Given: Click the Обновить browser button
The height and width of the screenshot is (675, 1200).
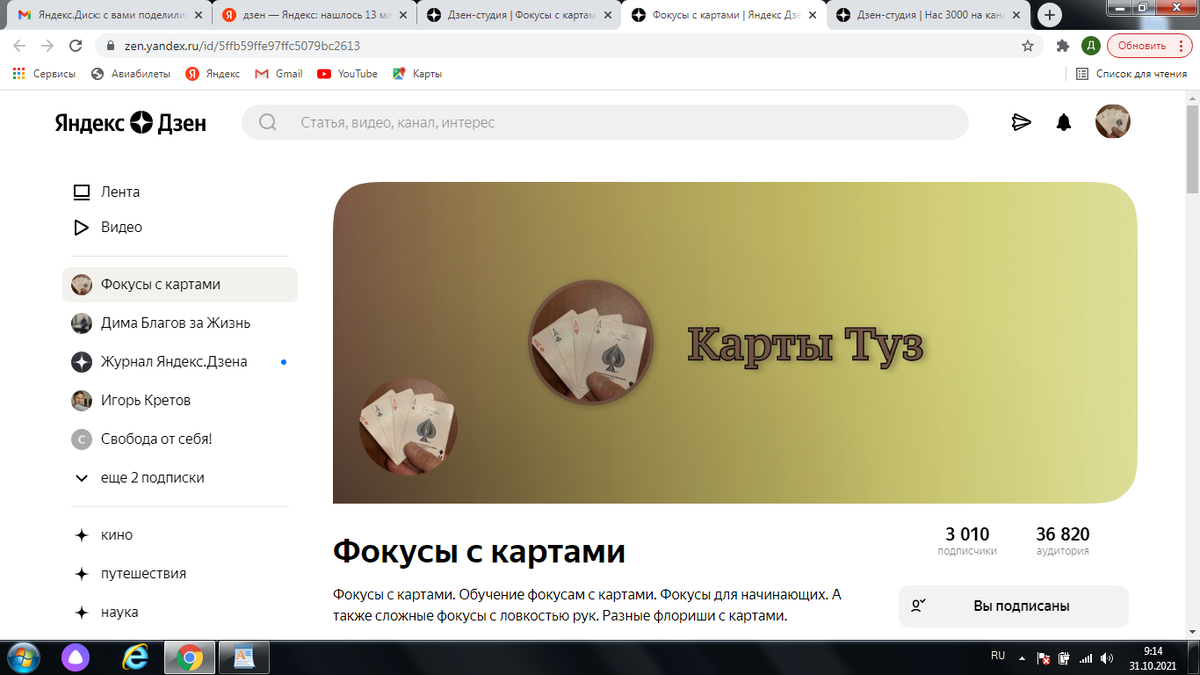Looking at the screenshot, I should pyautogui.click(x=1143, y=45).
